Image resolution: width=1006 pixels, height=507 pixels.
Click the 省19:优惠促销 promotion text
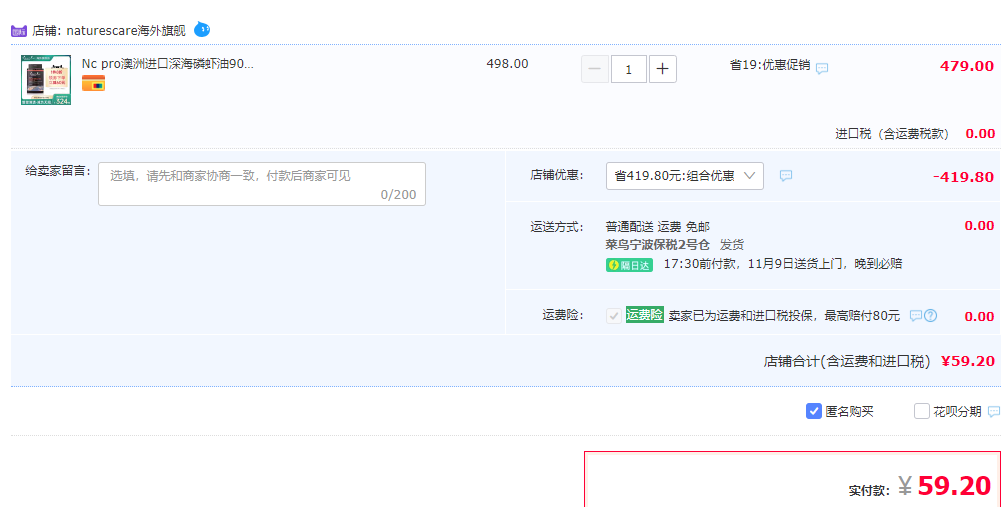770,65
